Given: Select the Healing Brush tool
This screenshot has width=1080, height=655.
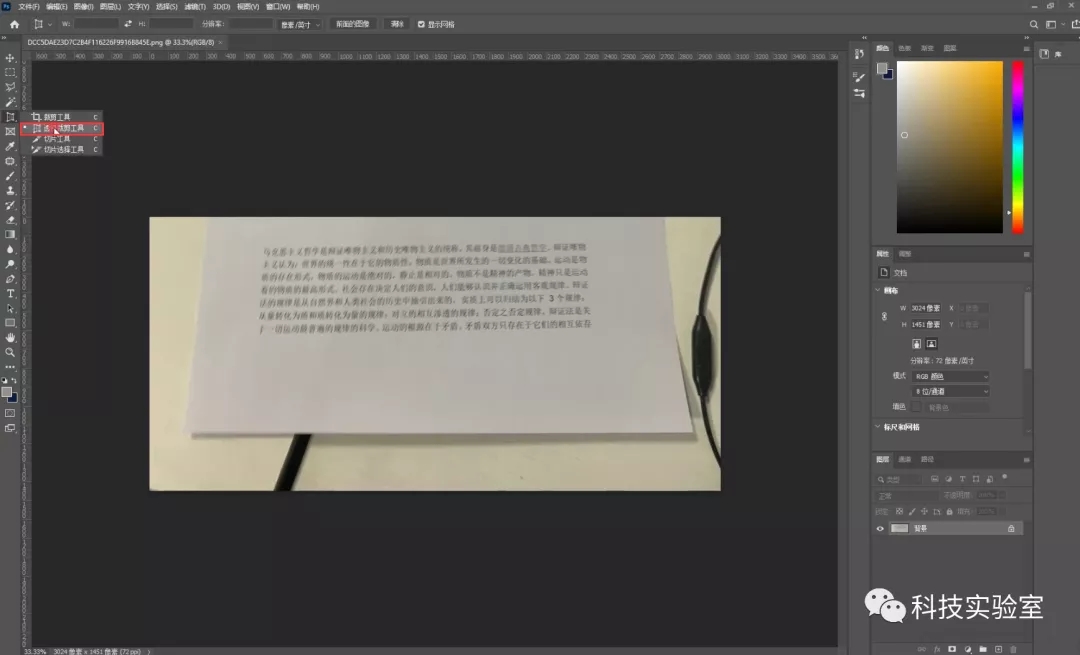Looking at the screenshot, I should click(x=10, y=161).
